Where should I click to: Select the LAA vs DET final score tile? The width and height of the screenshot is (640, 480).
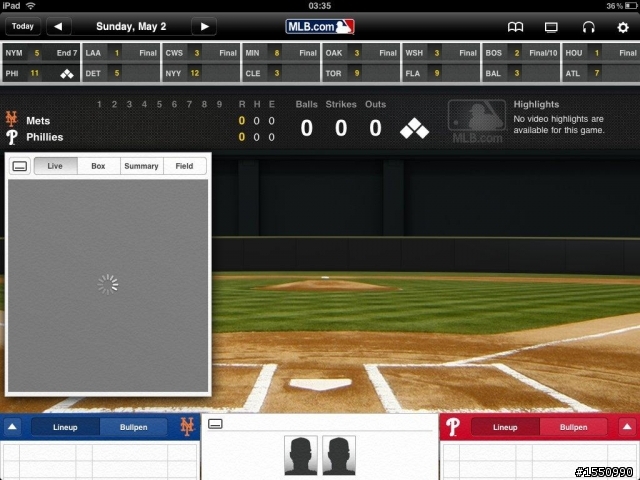pyautogui.click(x=121, y=63)
